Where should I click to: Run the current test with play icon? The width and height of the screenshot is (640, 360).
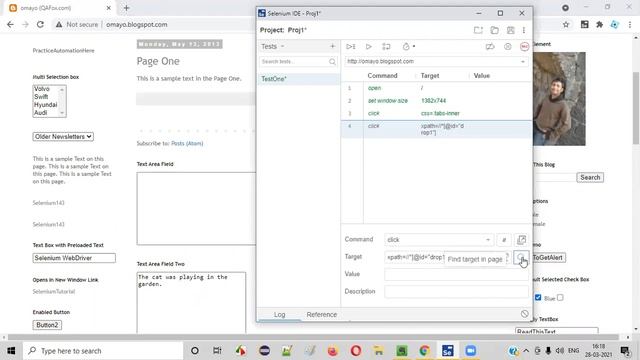tap(368, 47)
